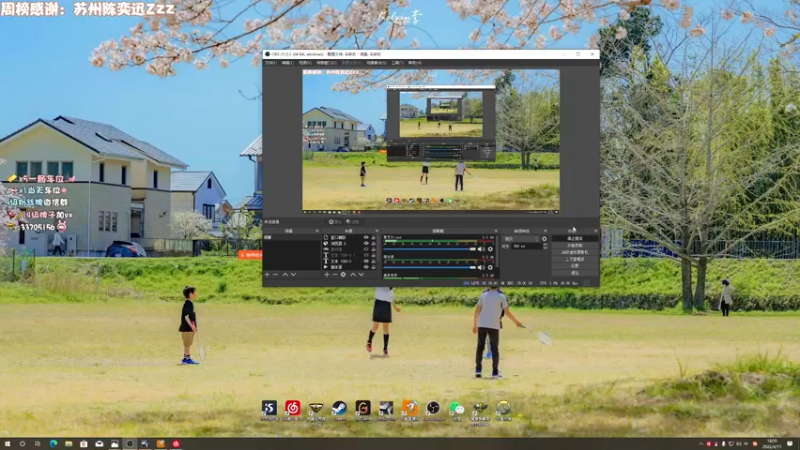Move the scene up in the Scenes panel

285,274
